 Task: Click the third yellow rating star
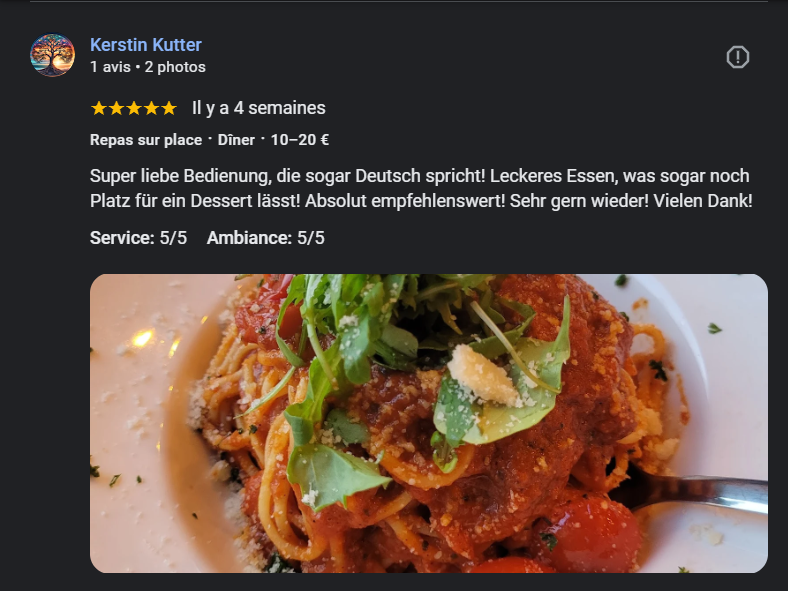click(134, 108)
